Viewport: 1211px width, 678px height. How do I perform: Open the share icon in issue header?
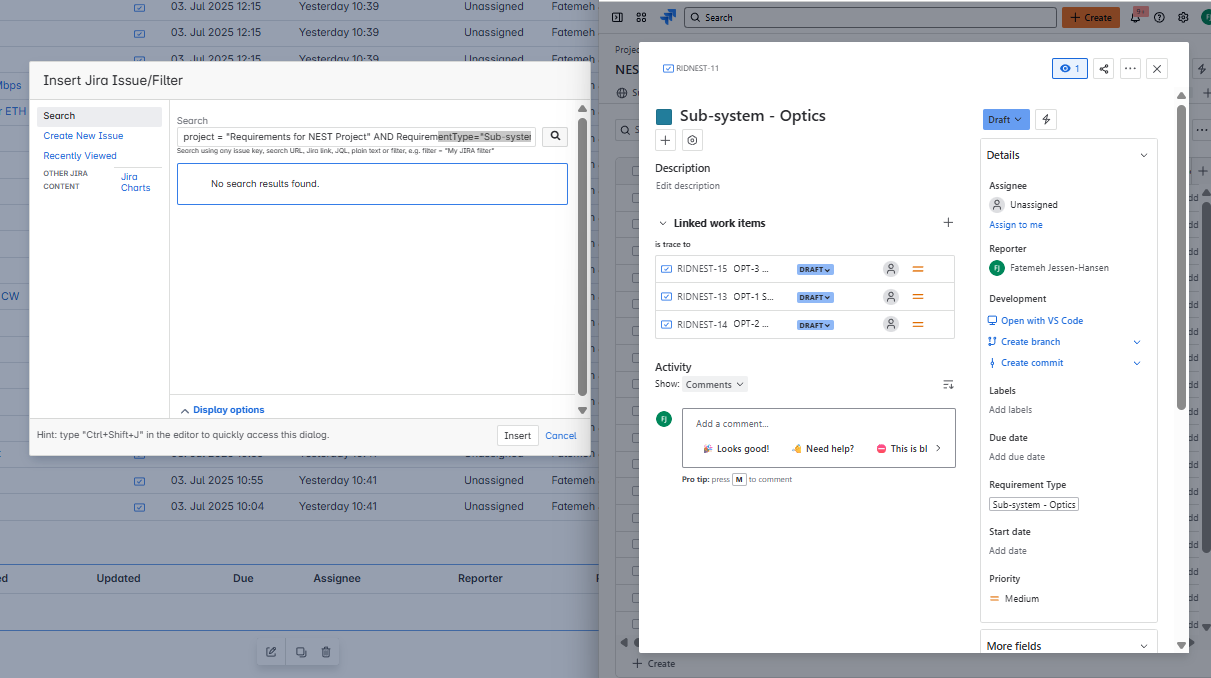click(1104, 69)
